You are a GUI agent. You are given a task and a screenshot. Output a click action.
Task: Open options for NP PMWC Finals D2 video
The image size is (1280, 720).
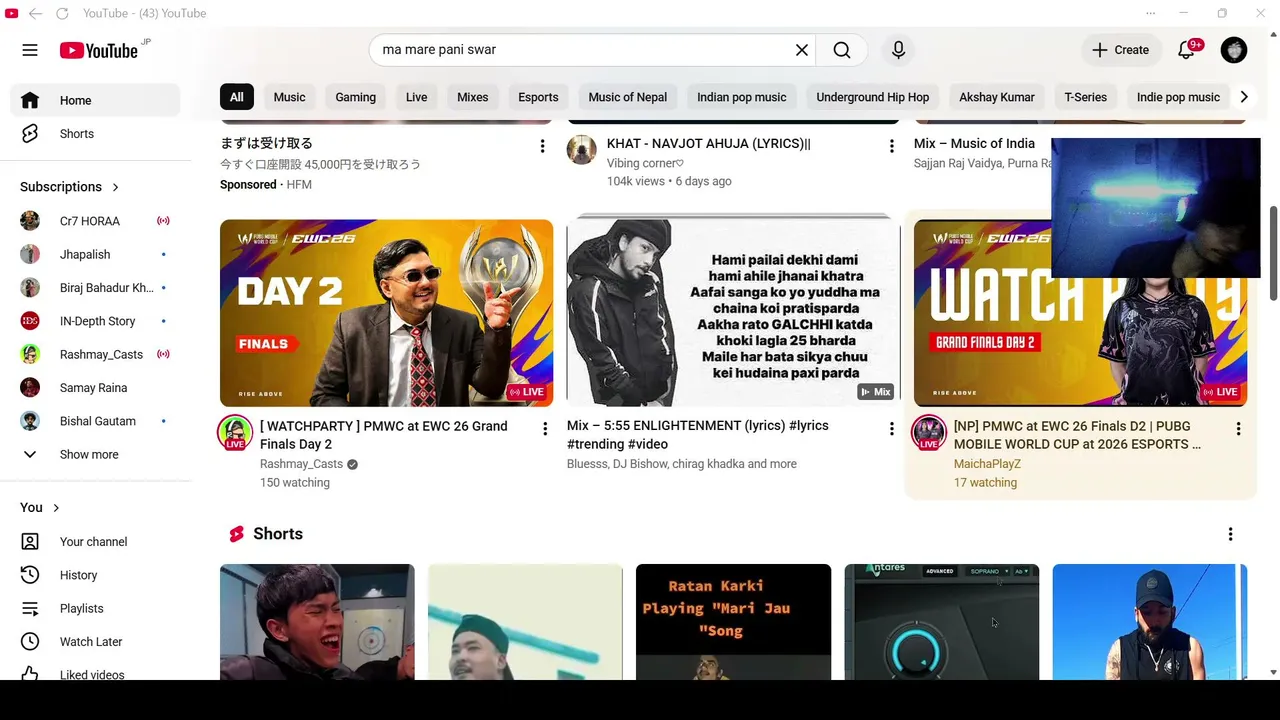tap(1238, 429)
